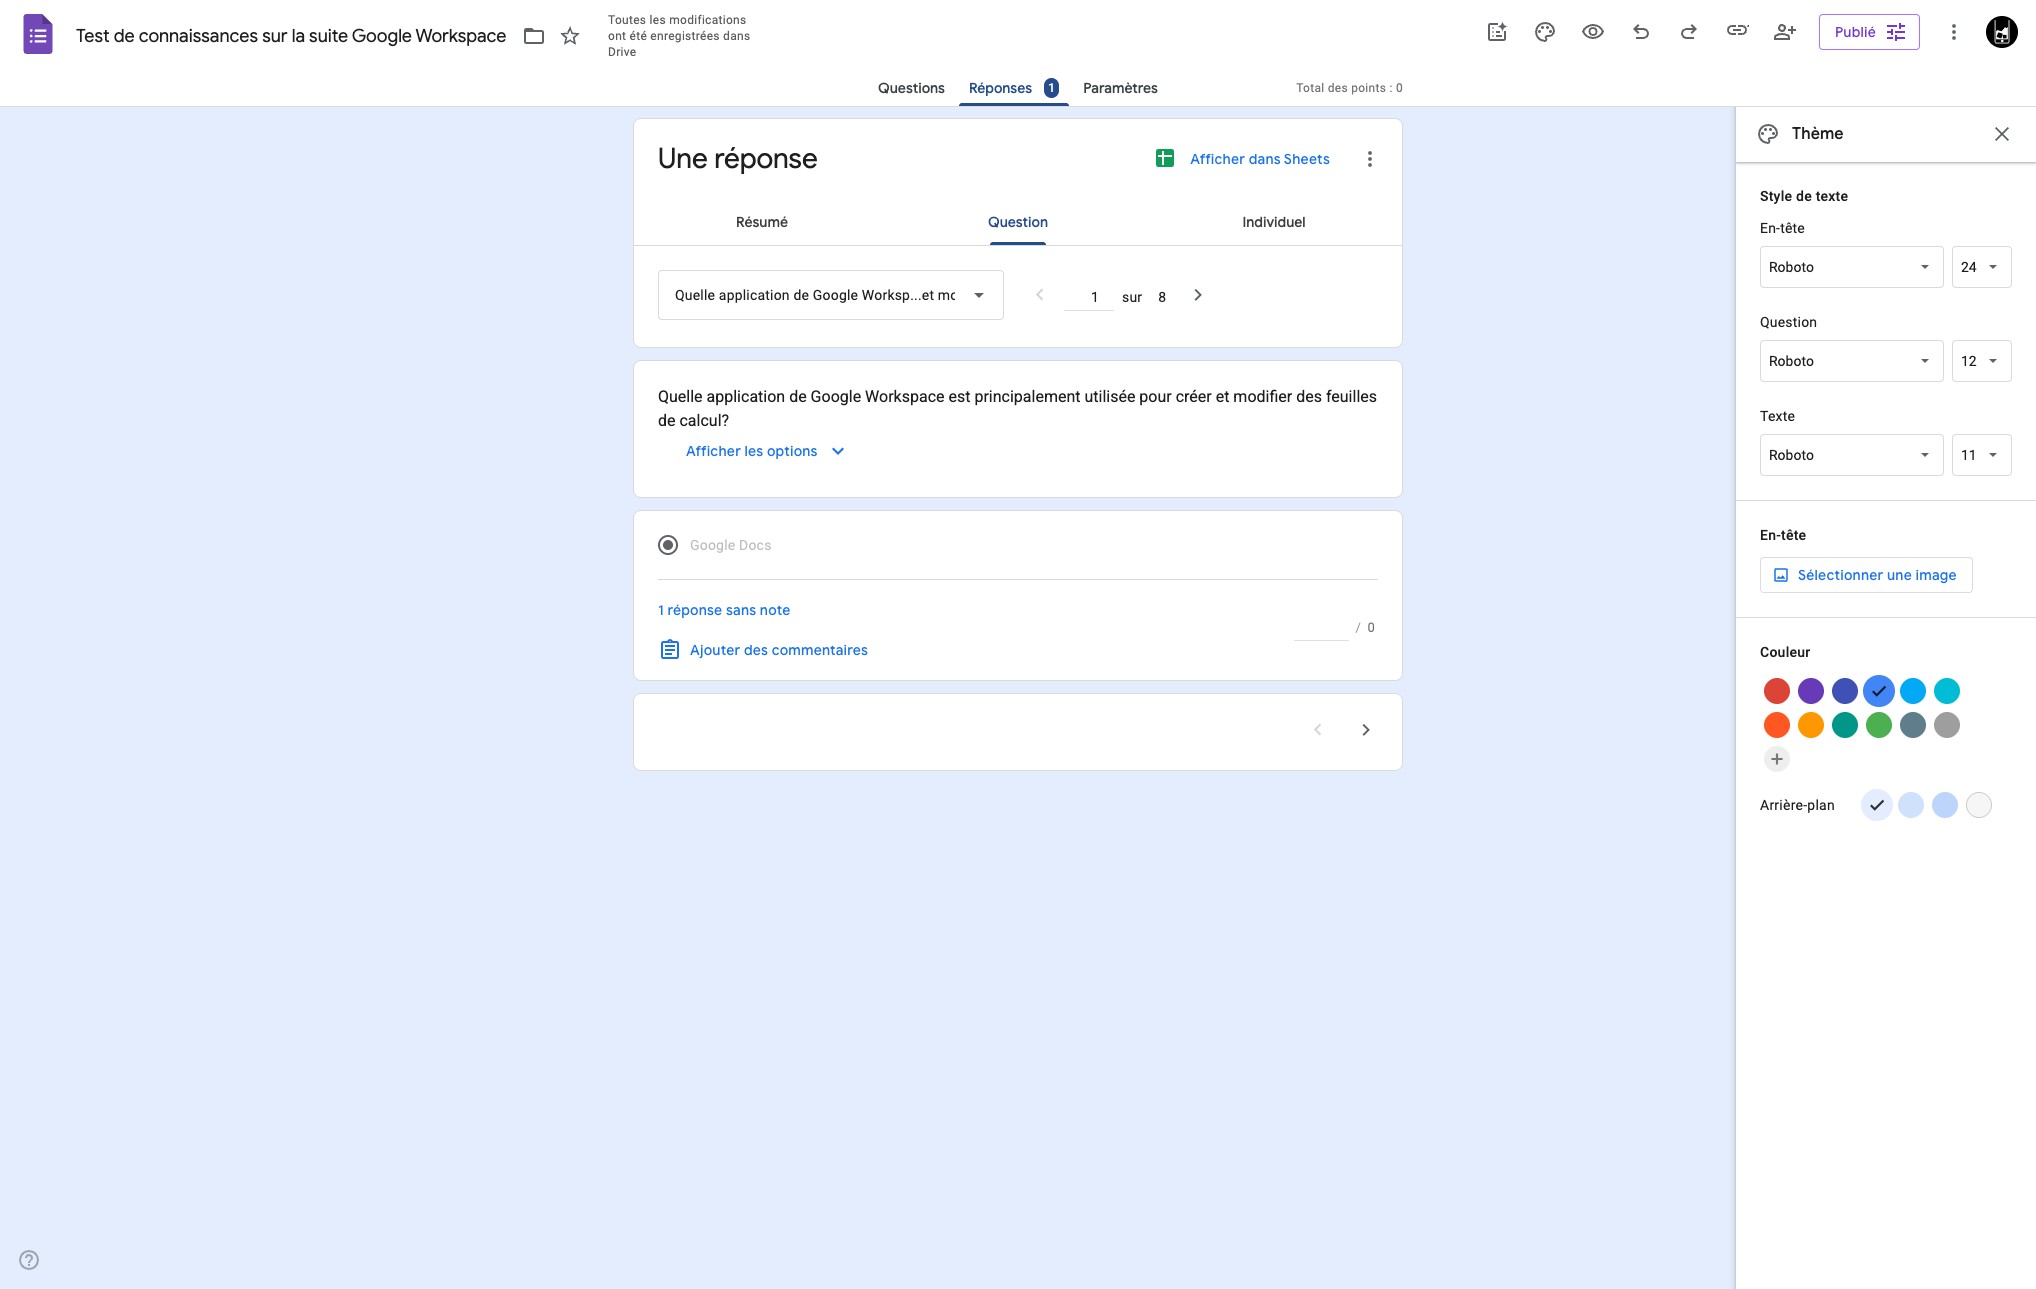Choose the deep orange theme color
Screen dimensions: 2036x1289
pos(1777,725)
